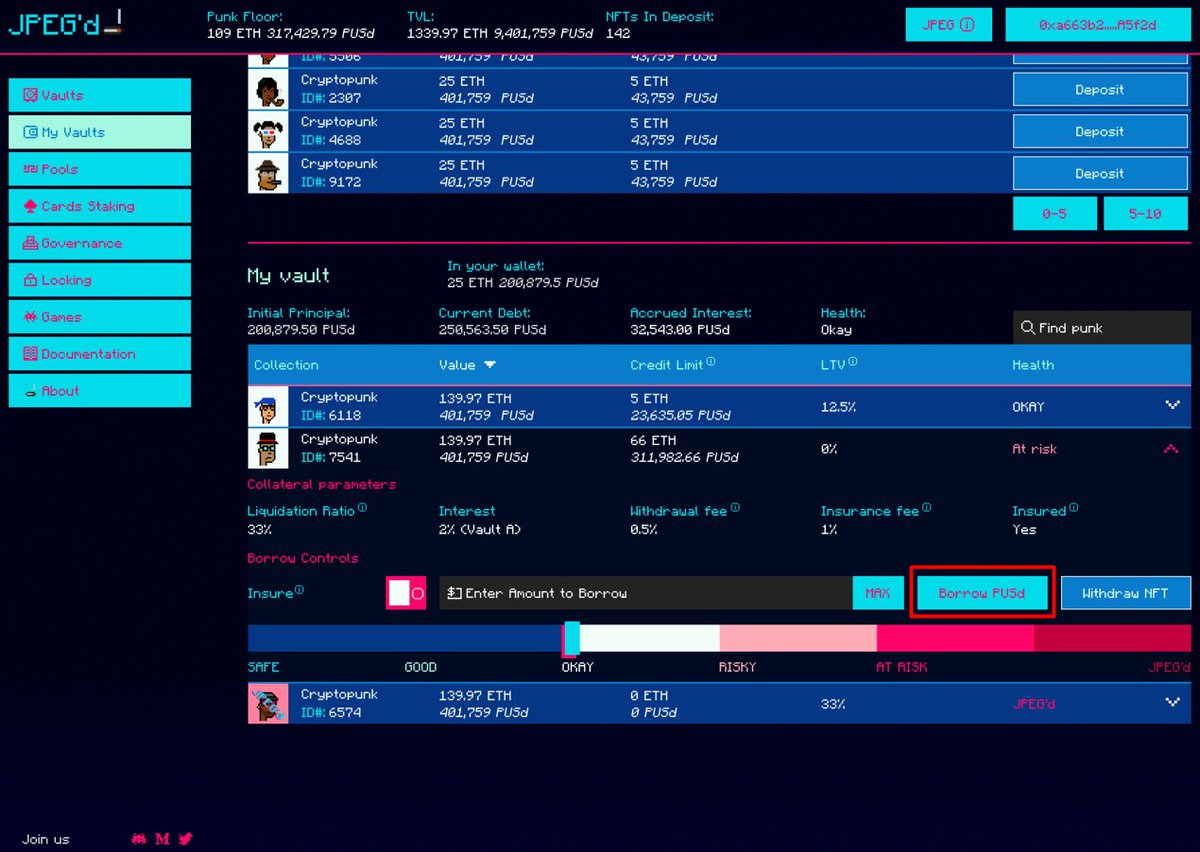Click the Value column sort arrow
Viewport: 1200px width, 852px height.
[x=490, y=365]
